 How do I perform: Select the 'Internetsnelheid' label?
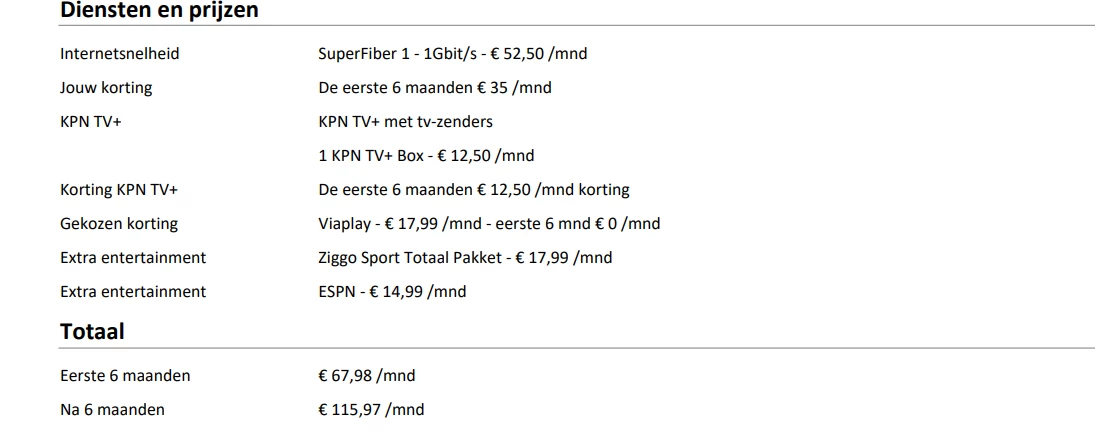click(120, 54)
